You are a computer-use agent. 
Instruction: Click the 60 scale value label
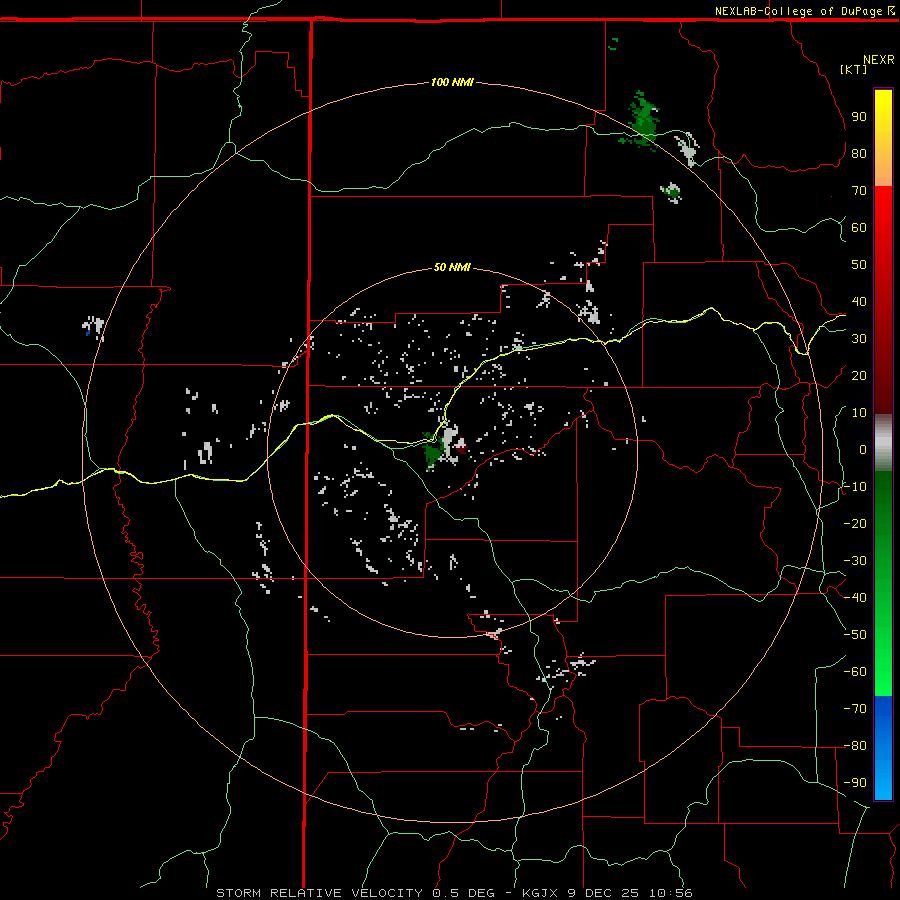pos(859,227)
